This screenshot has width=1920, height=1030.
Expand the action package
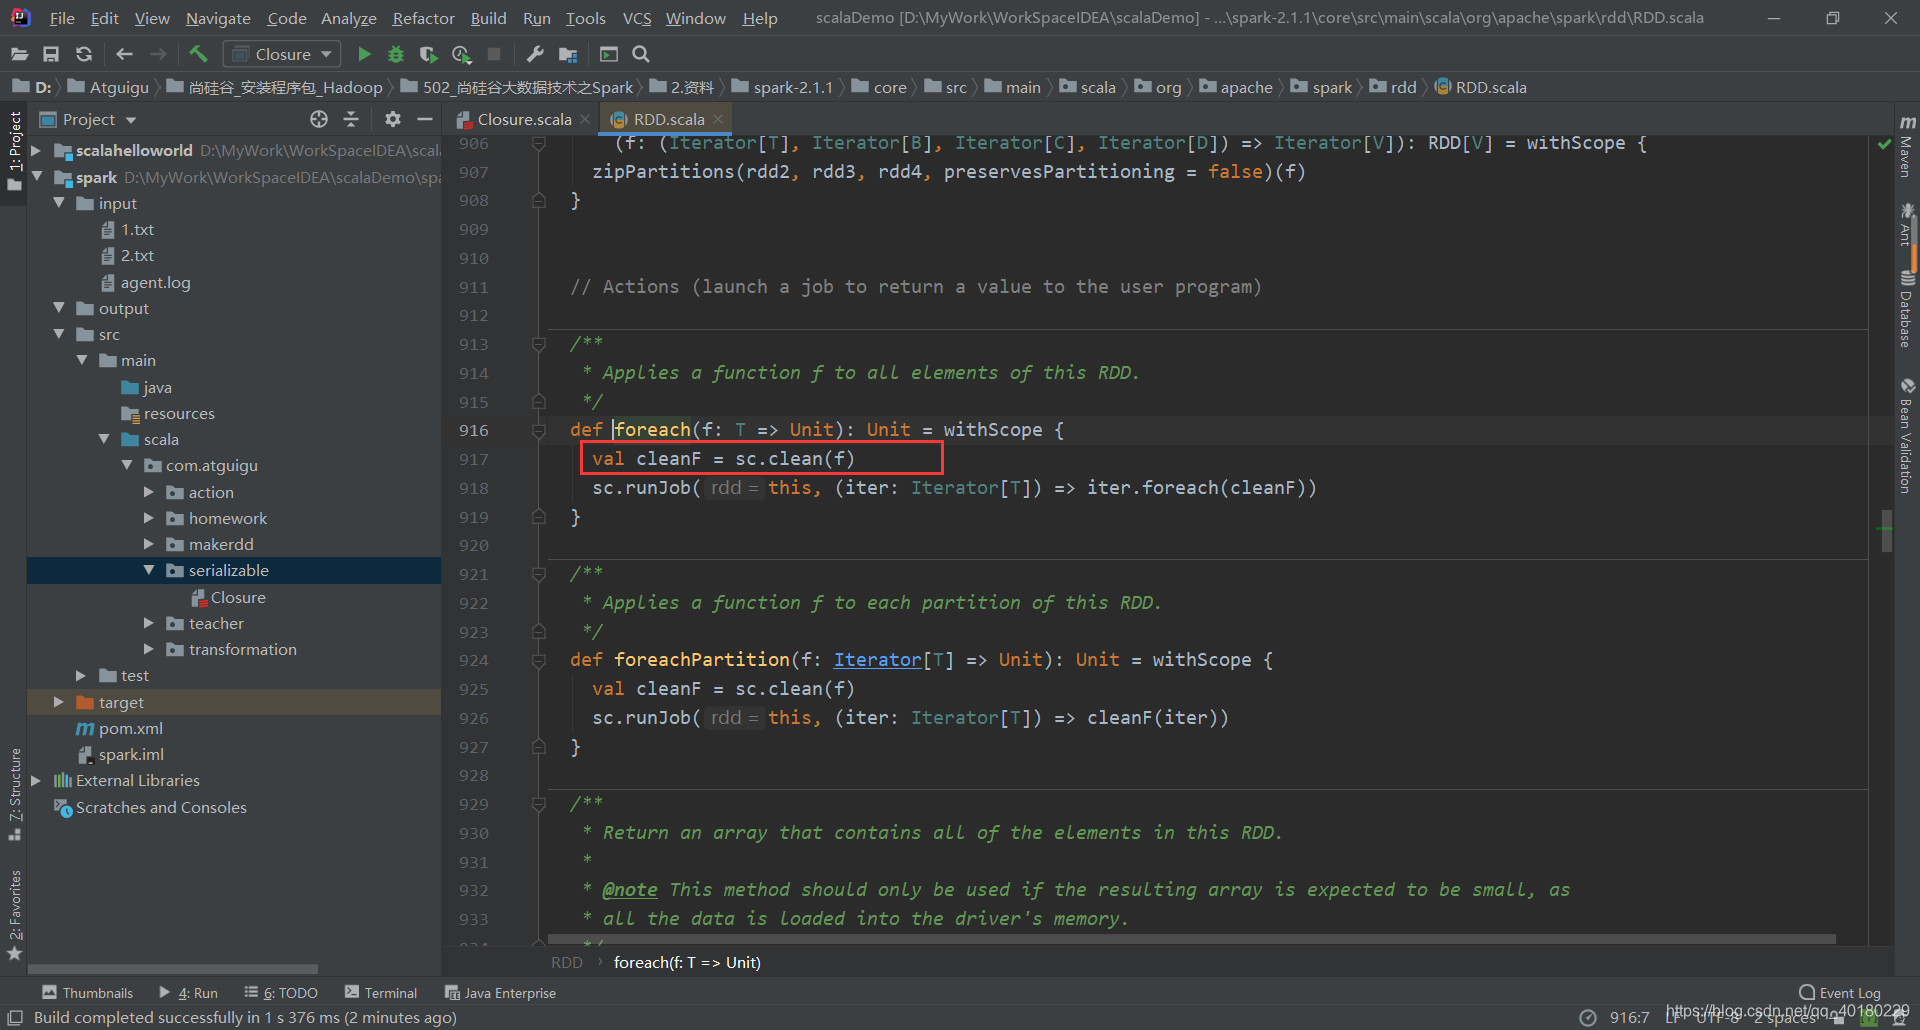(149, 492)
